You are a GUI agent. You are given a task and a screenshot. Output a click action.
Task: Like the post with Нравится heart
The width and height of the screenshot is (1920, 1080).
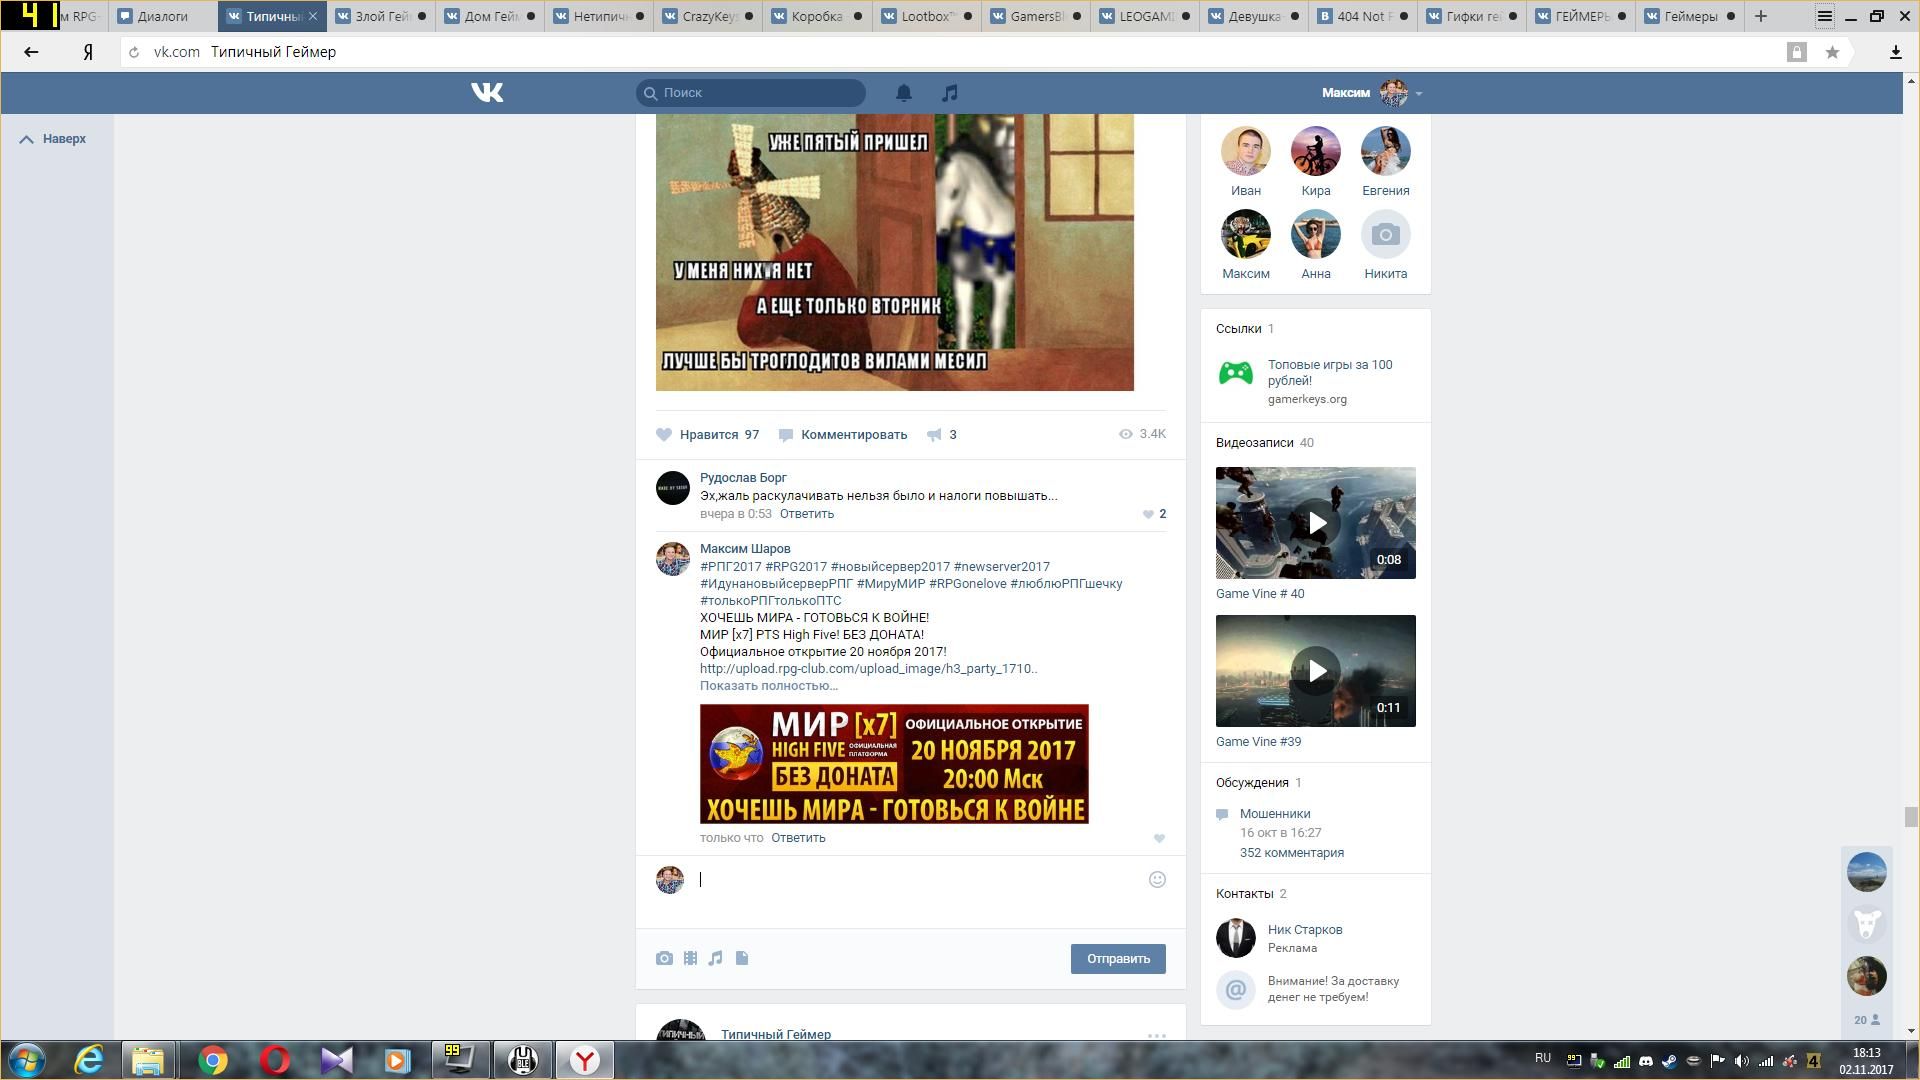click(665, 435)
